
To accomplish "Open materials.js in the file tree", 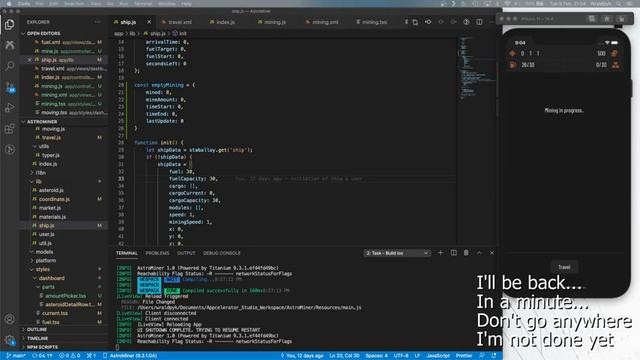I will pos(63,217).
